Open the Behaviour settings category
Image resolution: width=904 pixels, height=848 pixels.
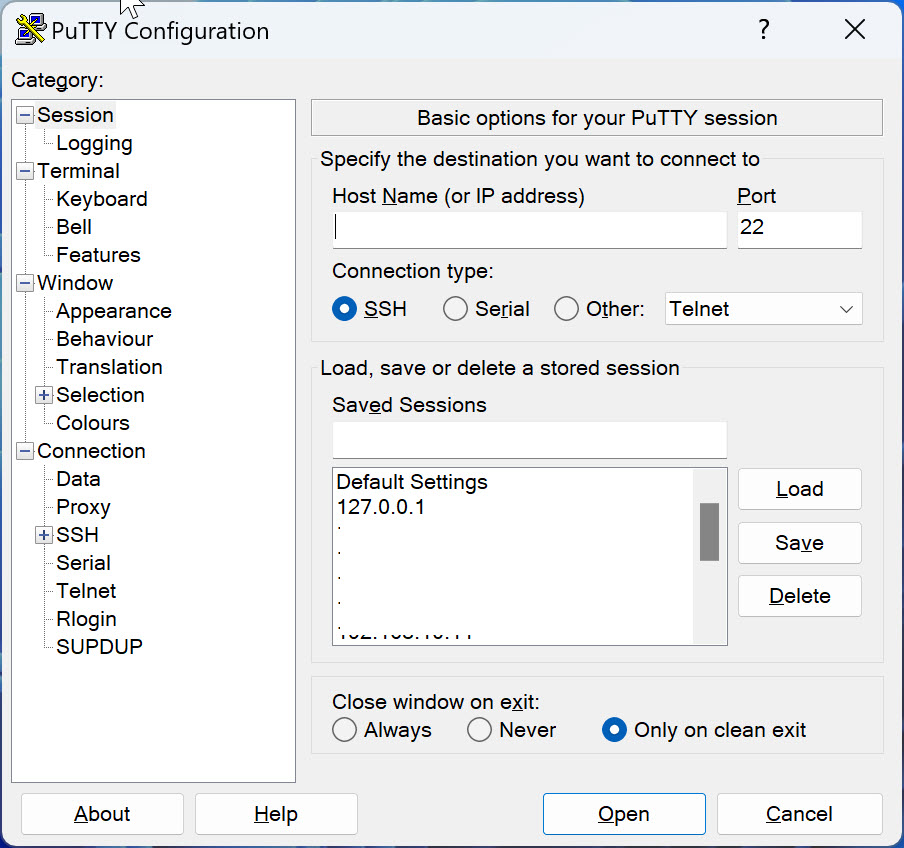[x=105, y=339]
